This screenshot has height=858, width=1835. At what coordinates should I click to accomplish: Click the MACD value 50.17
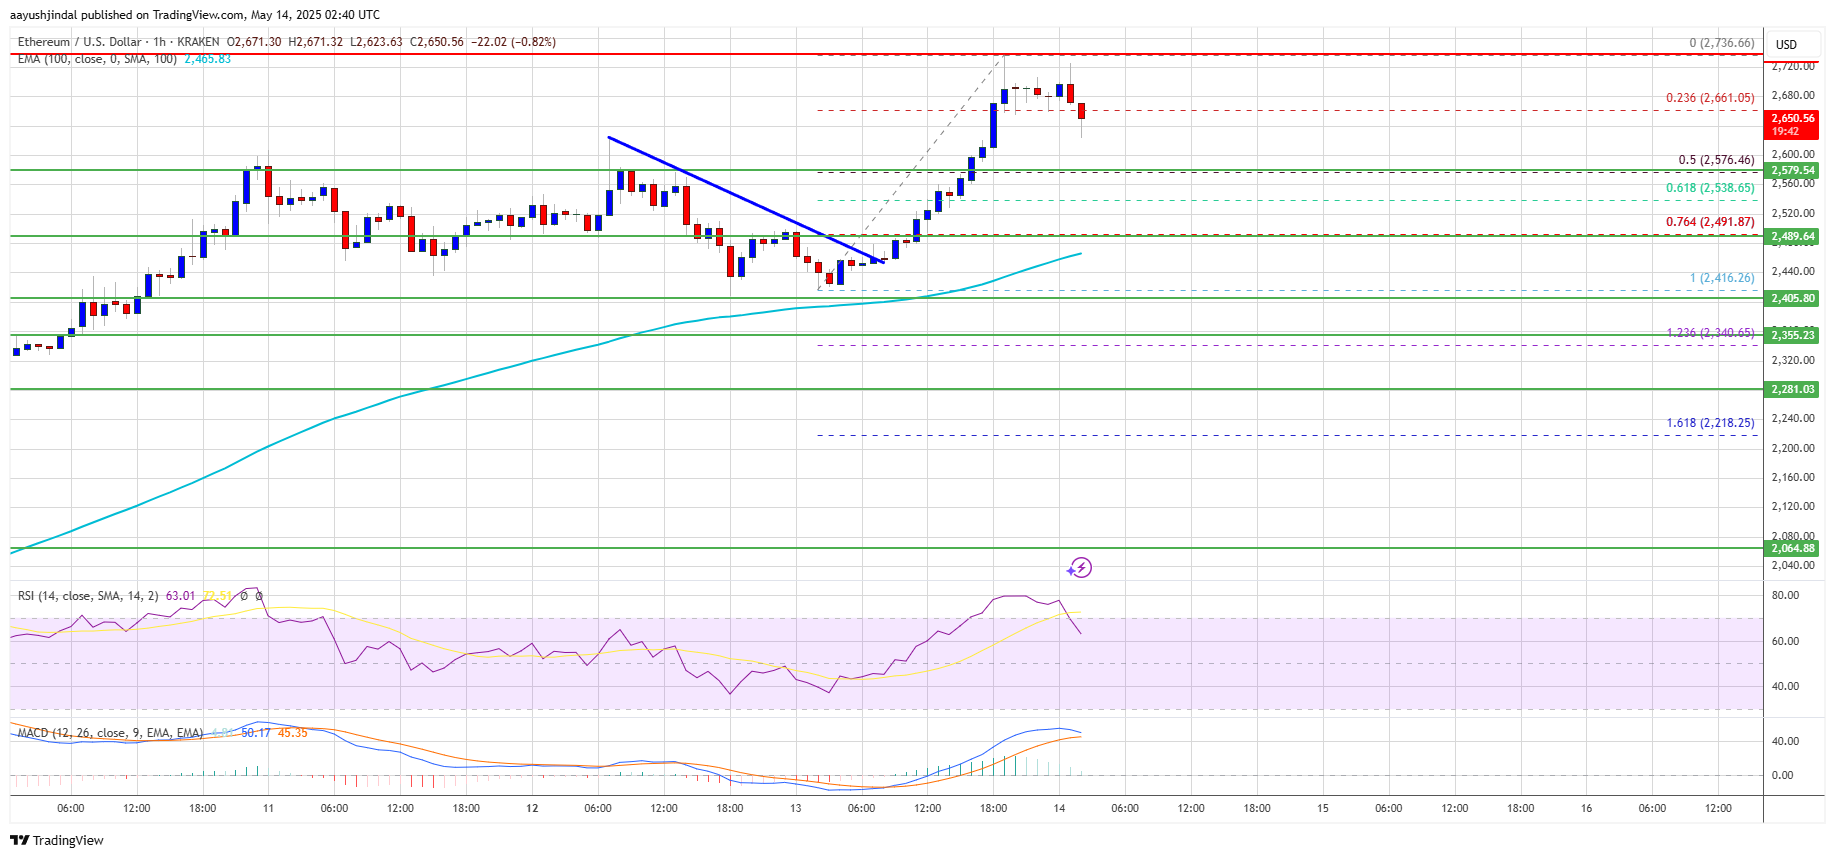[256, 733]
